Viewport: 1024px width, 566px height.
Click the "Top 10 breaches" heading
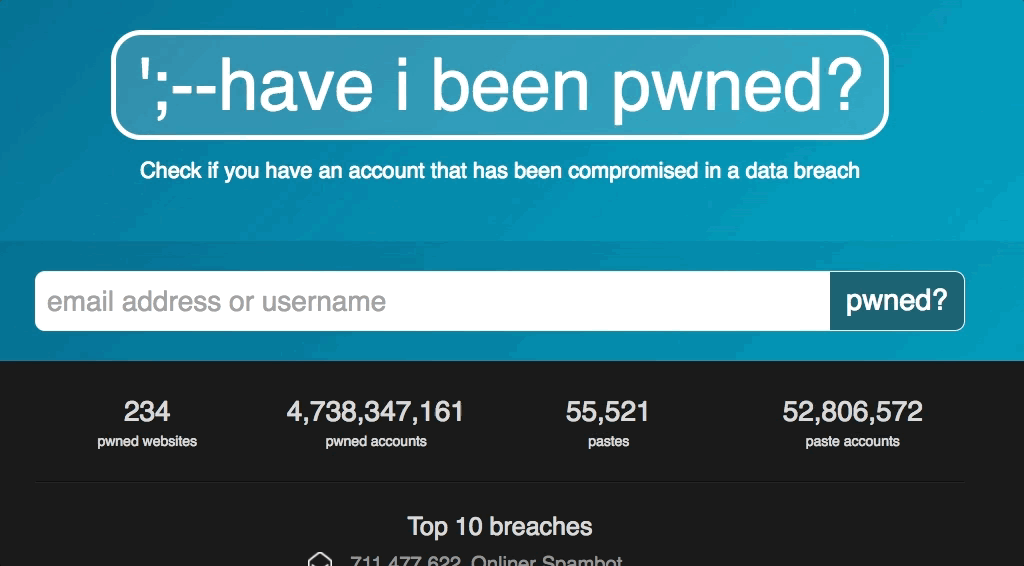point(500,526)
